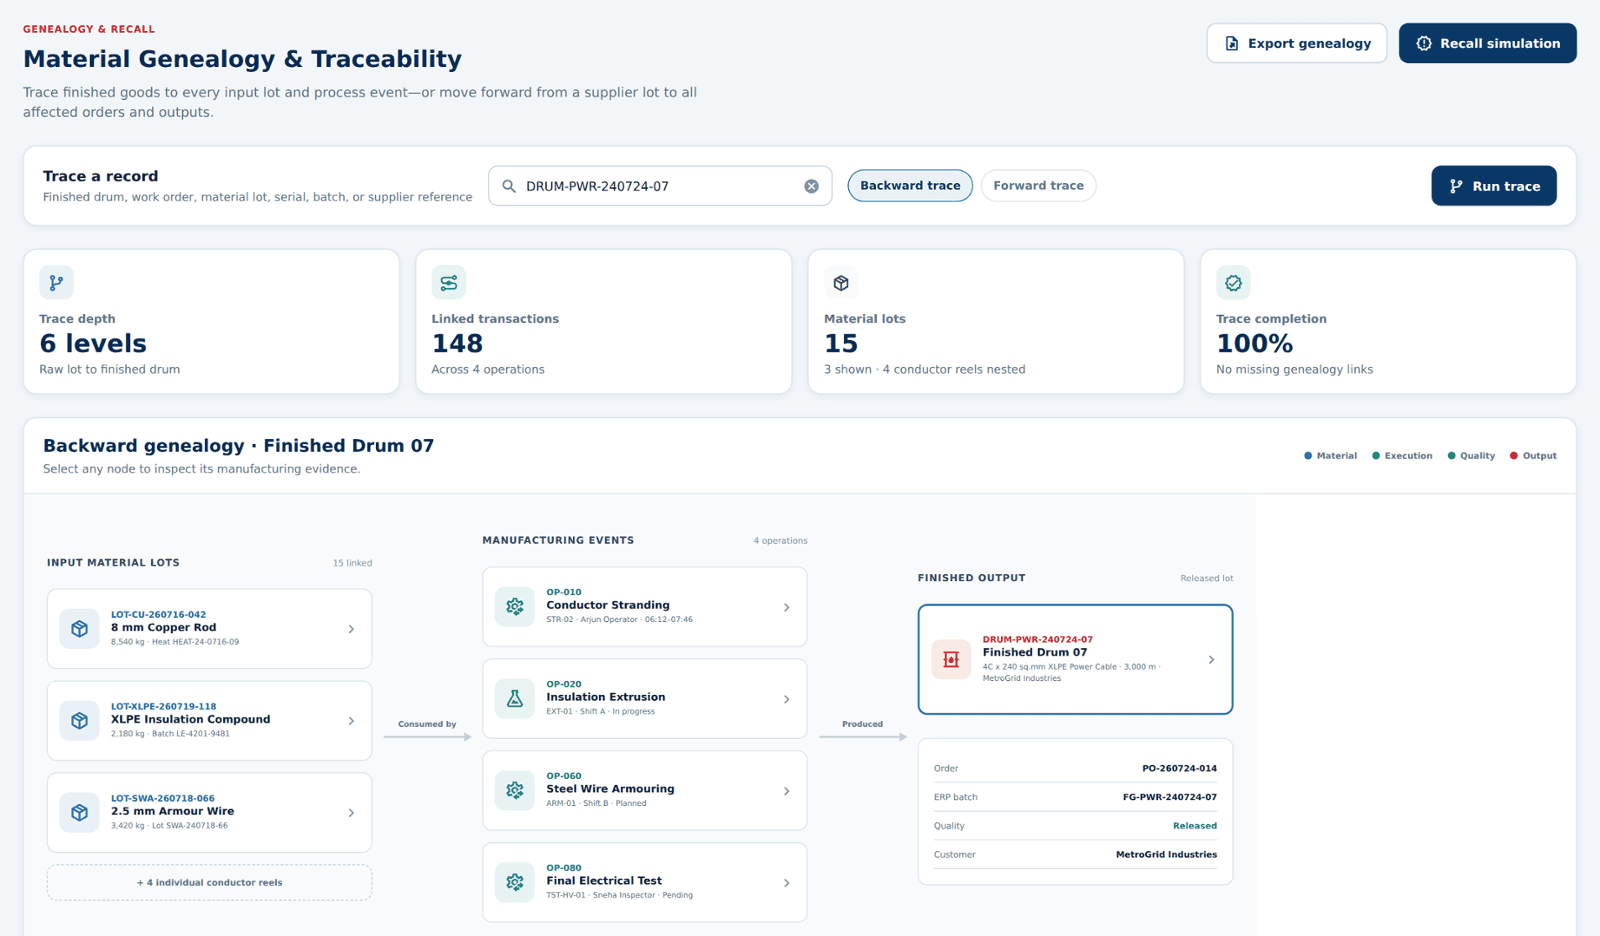Viewport: 1600px width, 936px height.
Task: Expand Conductor Stranding operation chevron
Action: pos(787,607)
